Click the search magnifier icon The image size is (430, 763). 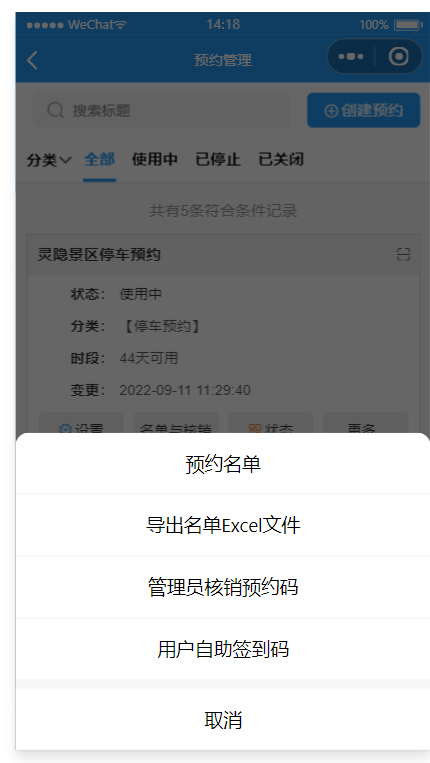point(55,110)
